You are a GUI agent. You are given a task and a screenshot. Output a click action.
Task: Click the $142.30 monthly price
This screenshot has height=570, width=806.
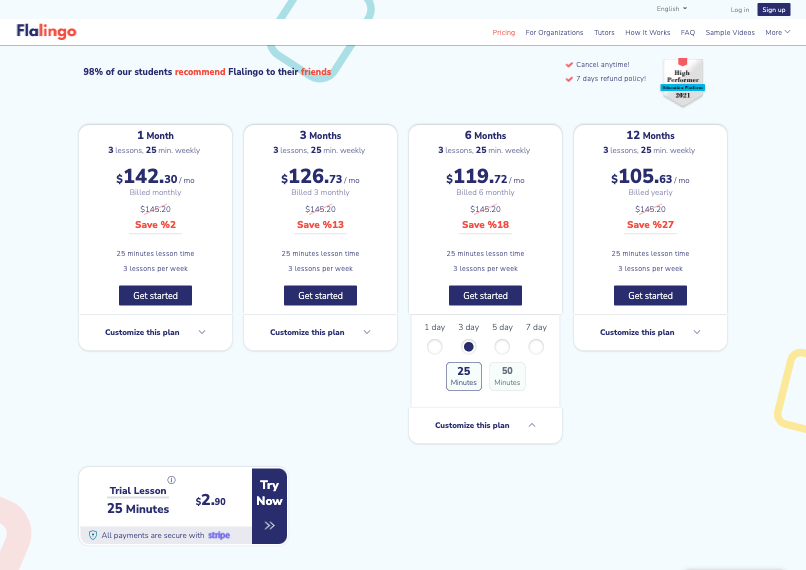[155, 177]
